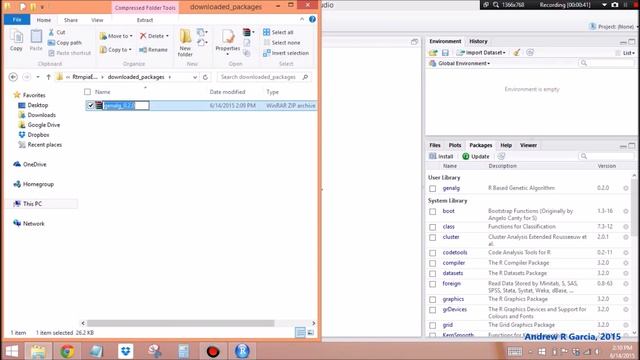Click the load workspace icon in Environment pane
Screen dimensions: 640x360
click(433, 53)
